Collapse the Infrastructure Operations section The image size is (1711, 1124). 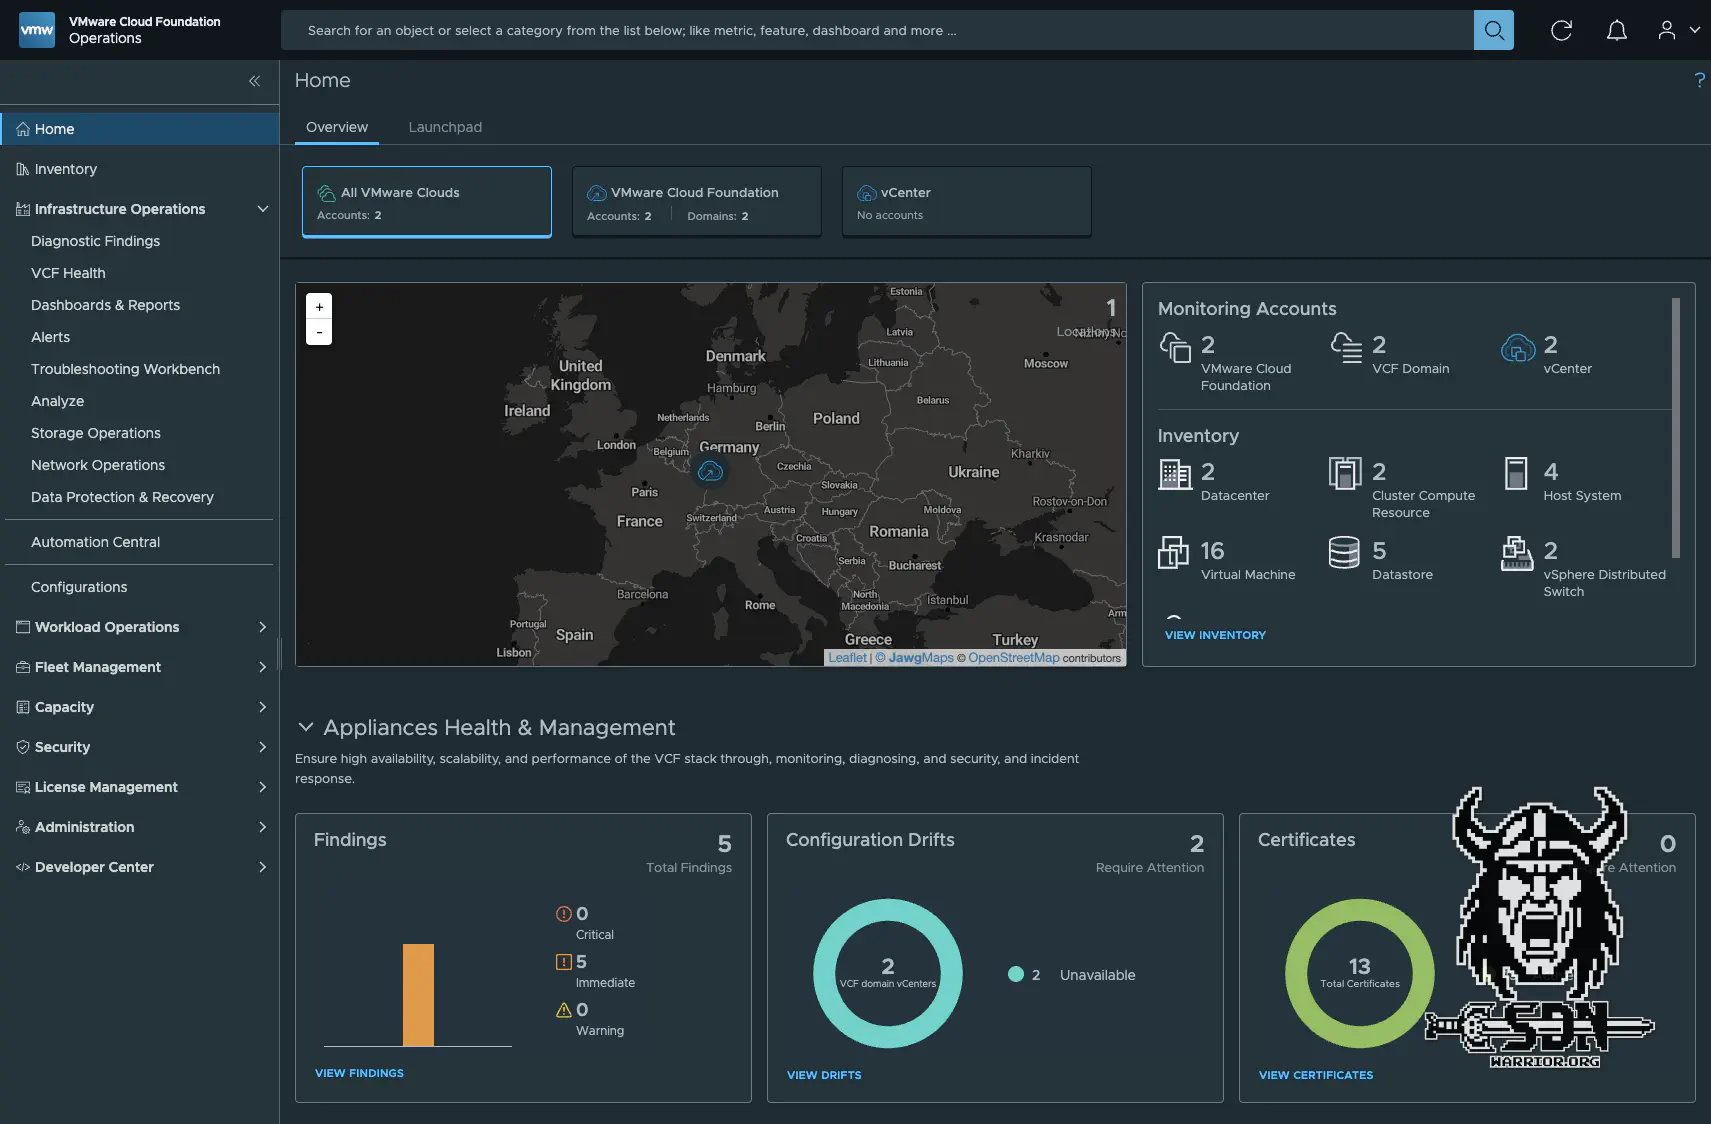coord(262,209)
